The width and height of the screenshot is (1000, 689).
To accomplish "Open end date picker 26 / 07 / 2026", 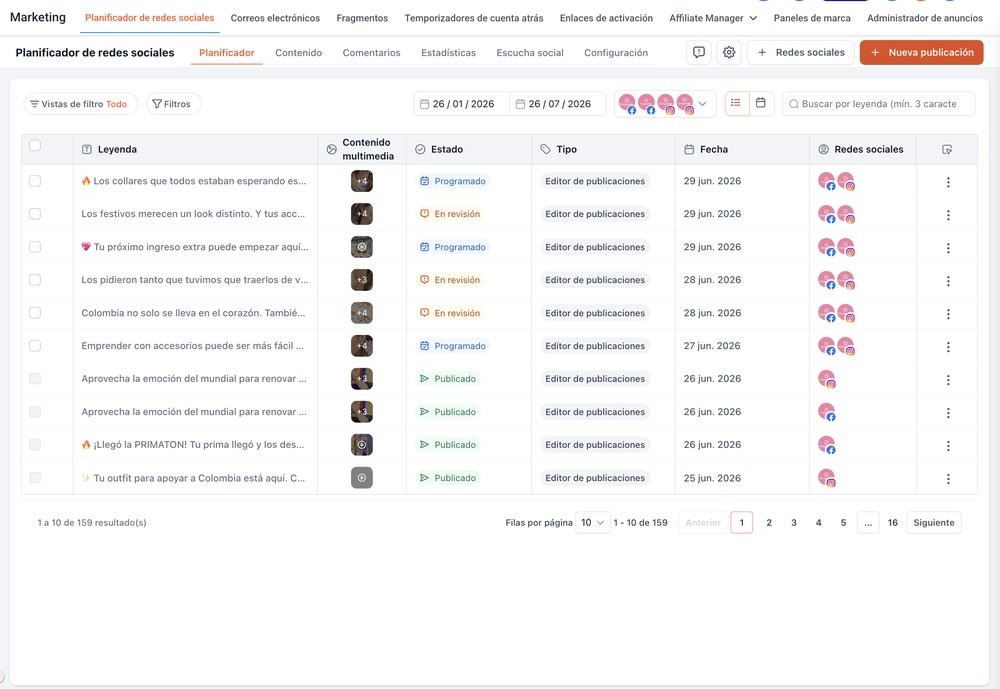I will (558, 104).
